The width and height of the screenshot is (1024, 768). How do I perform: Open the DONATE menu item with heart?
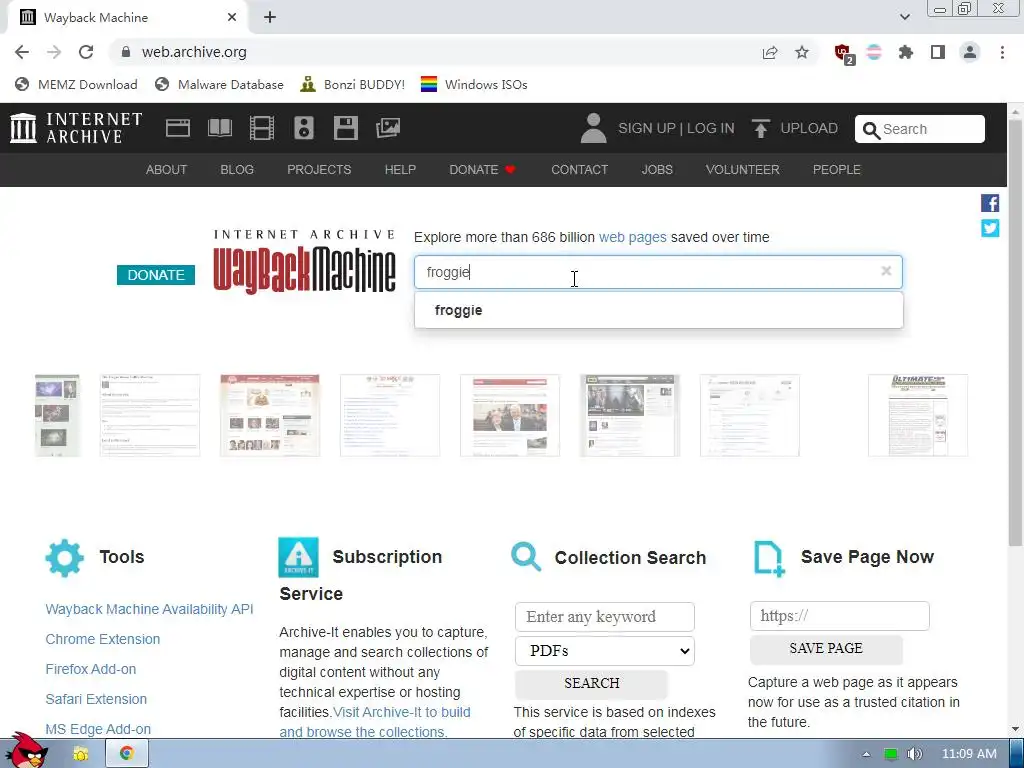pos(483,170)
